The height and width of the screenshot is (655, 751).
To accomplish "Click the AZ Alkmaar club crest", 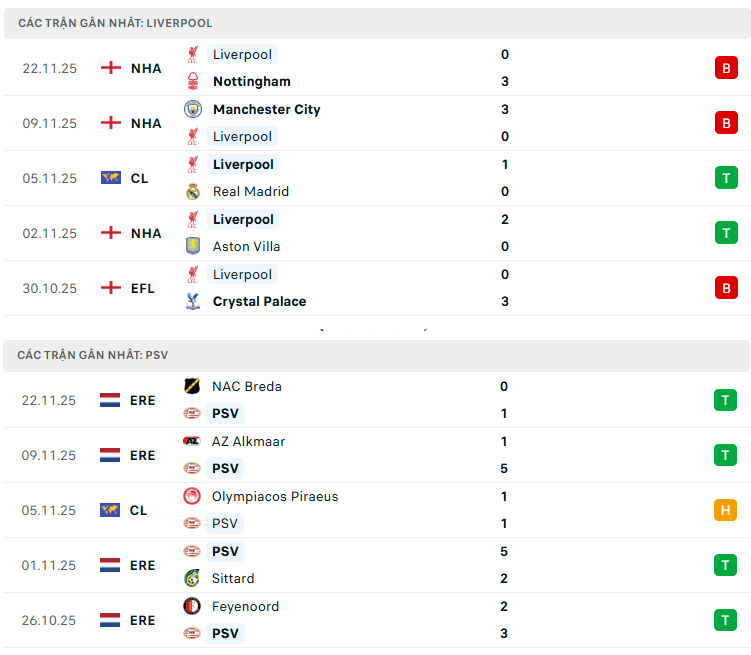I will [x=192, y=441].
